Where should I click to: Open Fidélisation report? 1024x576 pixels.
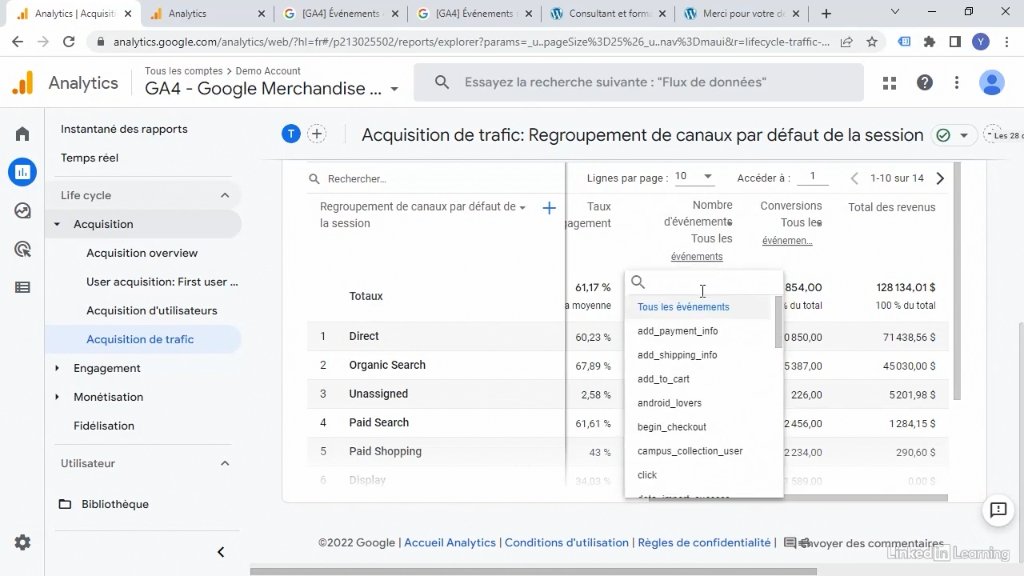pos(104,426)
